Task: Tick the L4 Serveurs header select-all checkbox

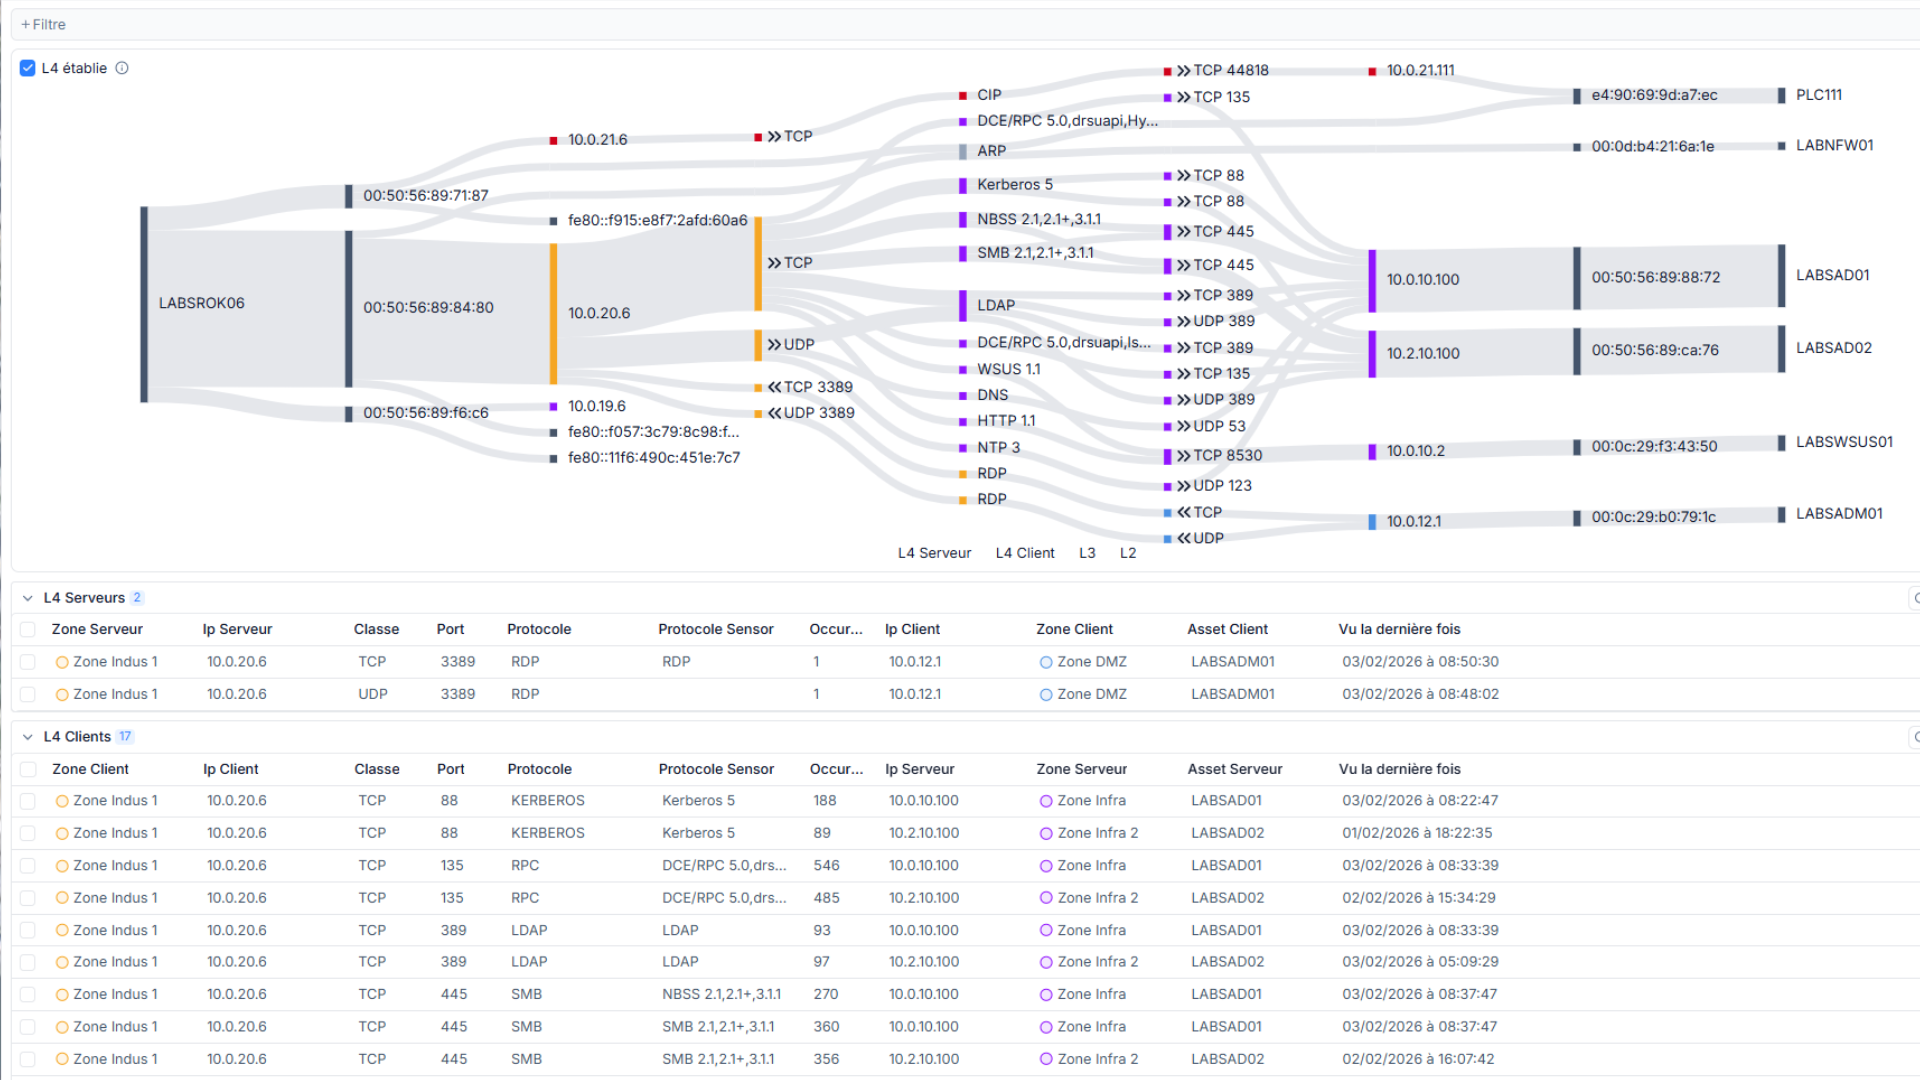Action: click(x=28, y=629)
